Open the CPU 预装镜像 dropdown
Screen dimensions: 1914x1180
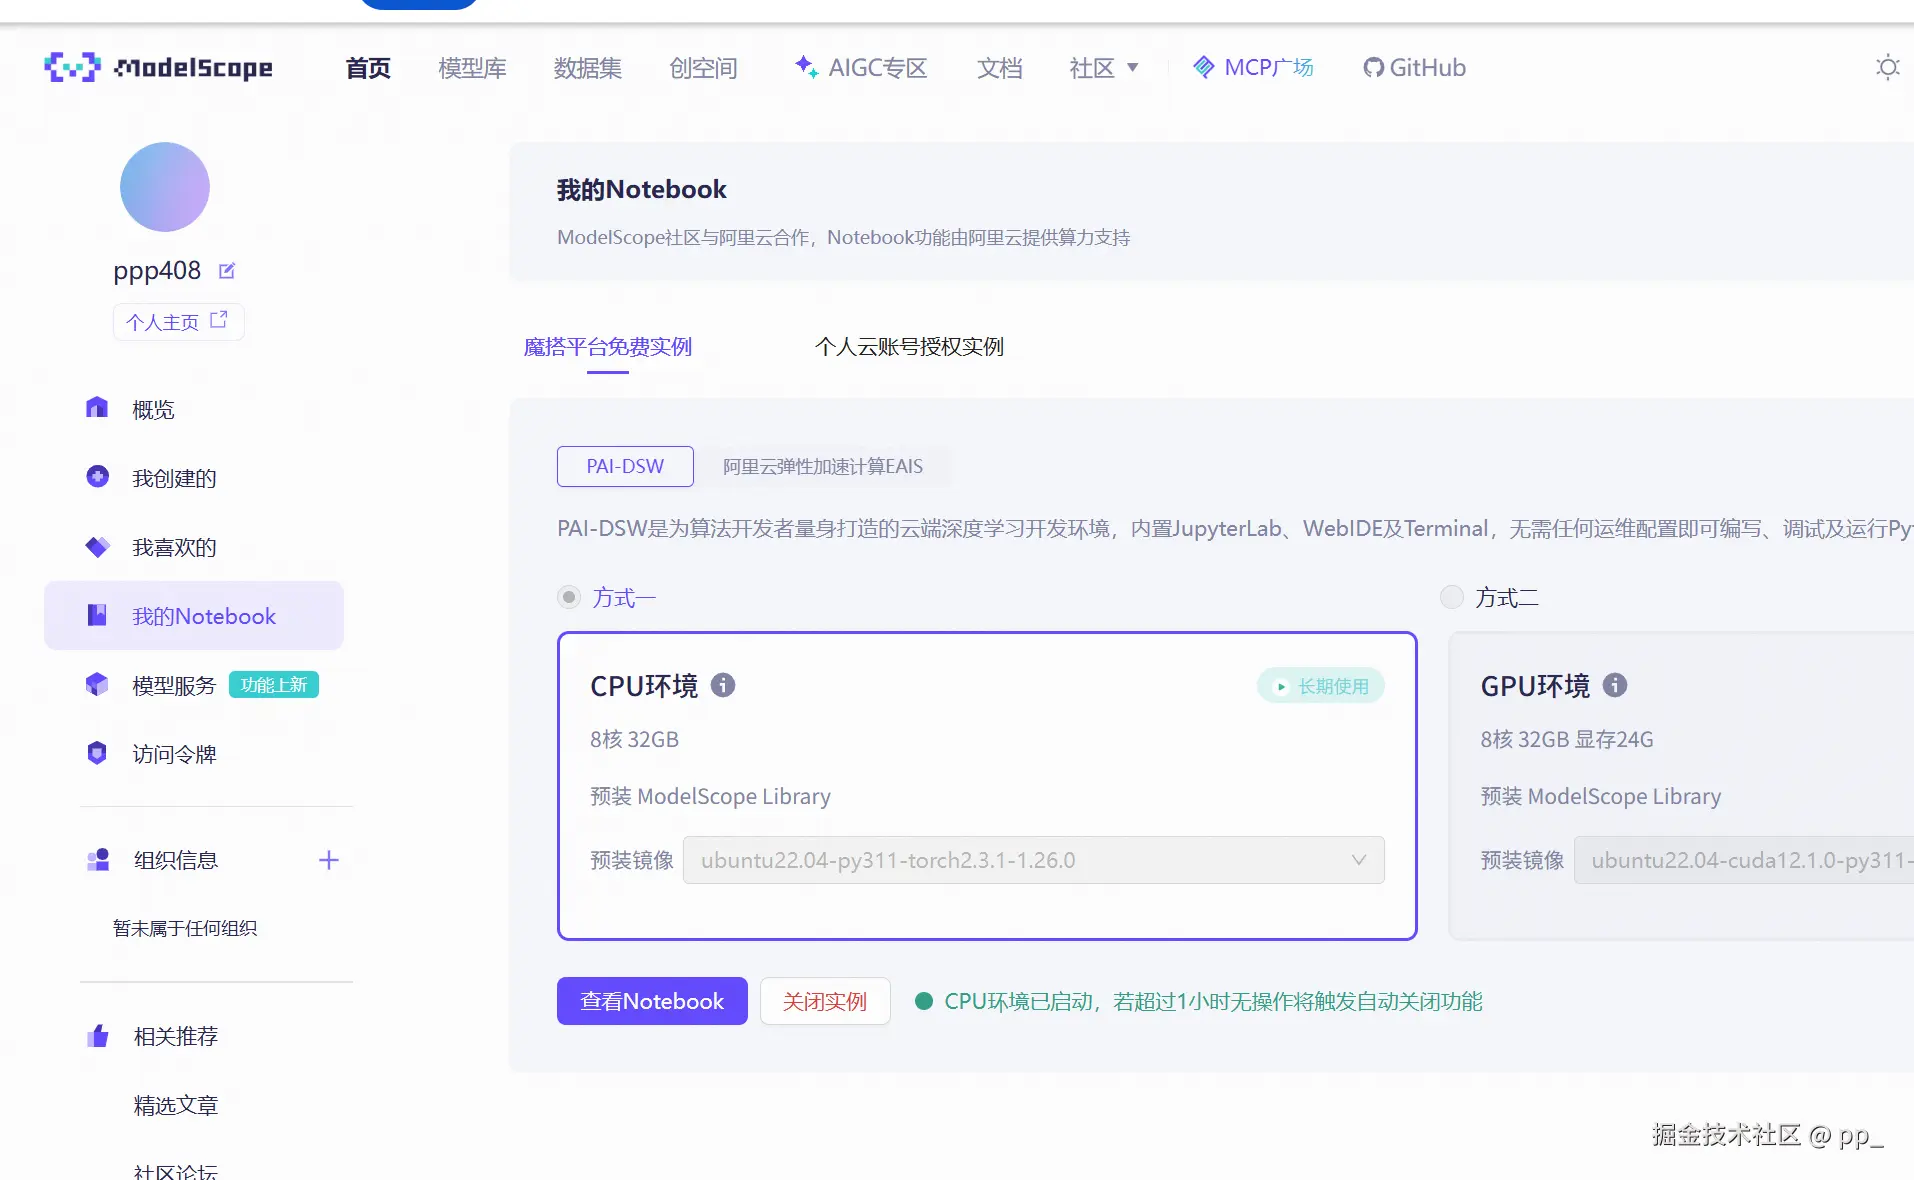point(1034,860)
